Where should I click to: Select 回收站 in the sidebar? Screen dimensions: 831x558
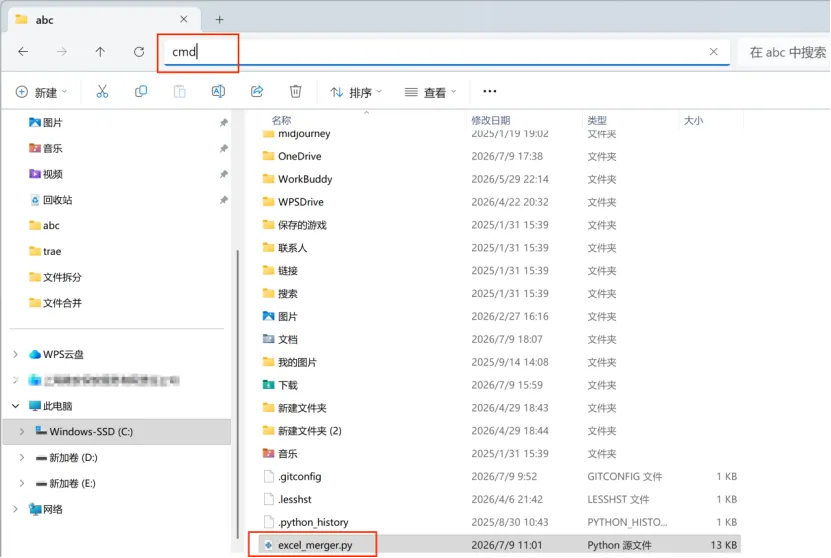[51, 200]
